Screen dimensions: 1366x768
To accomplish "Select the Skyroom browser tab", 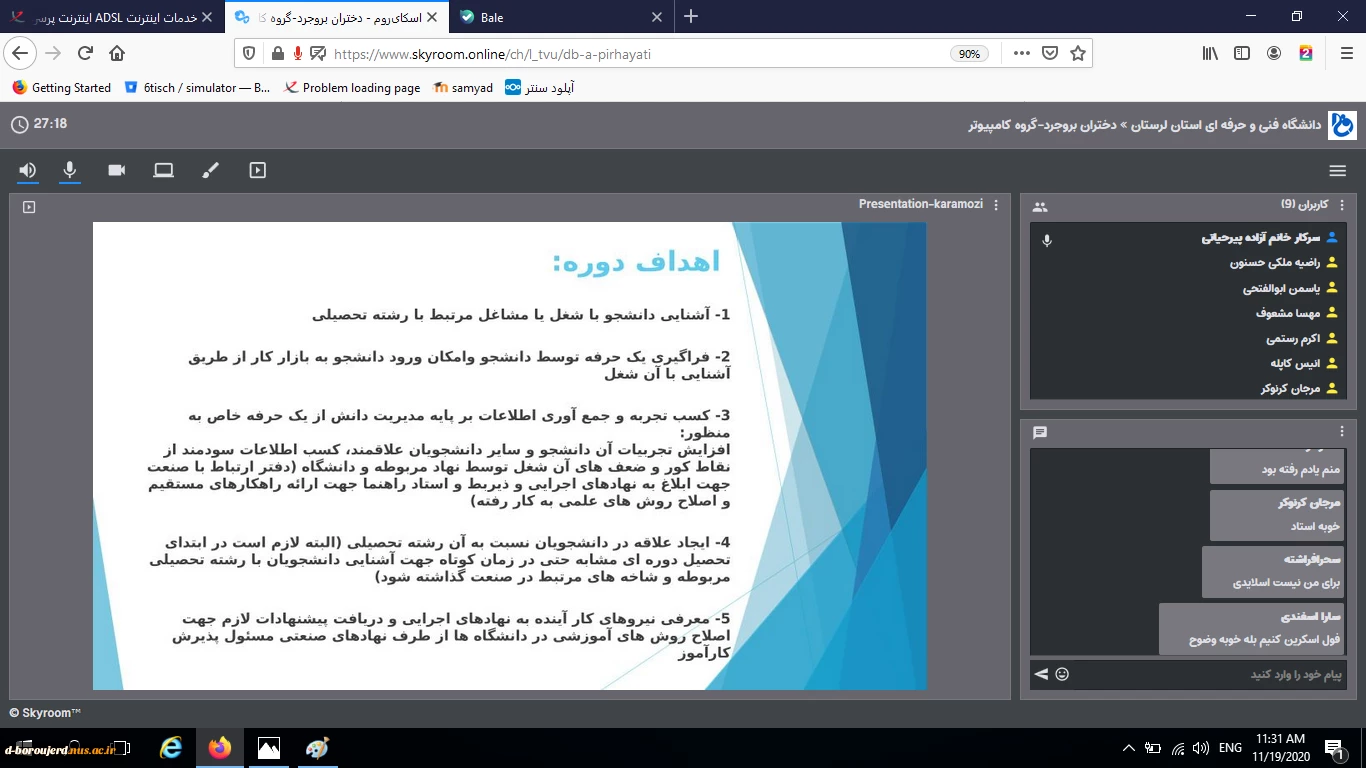I will point(336,17).
